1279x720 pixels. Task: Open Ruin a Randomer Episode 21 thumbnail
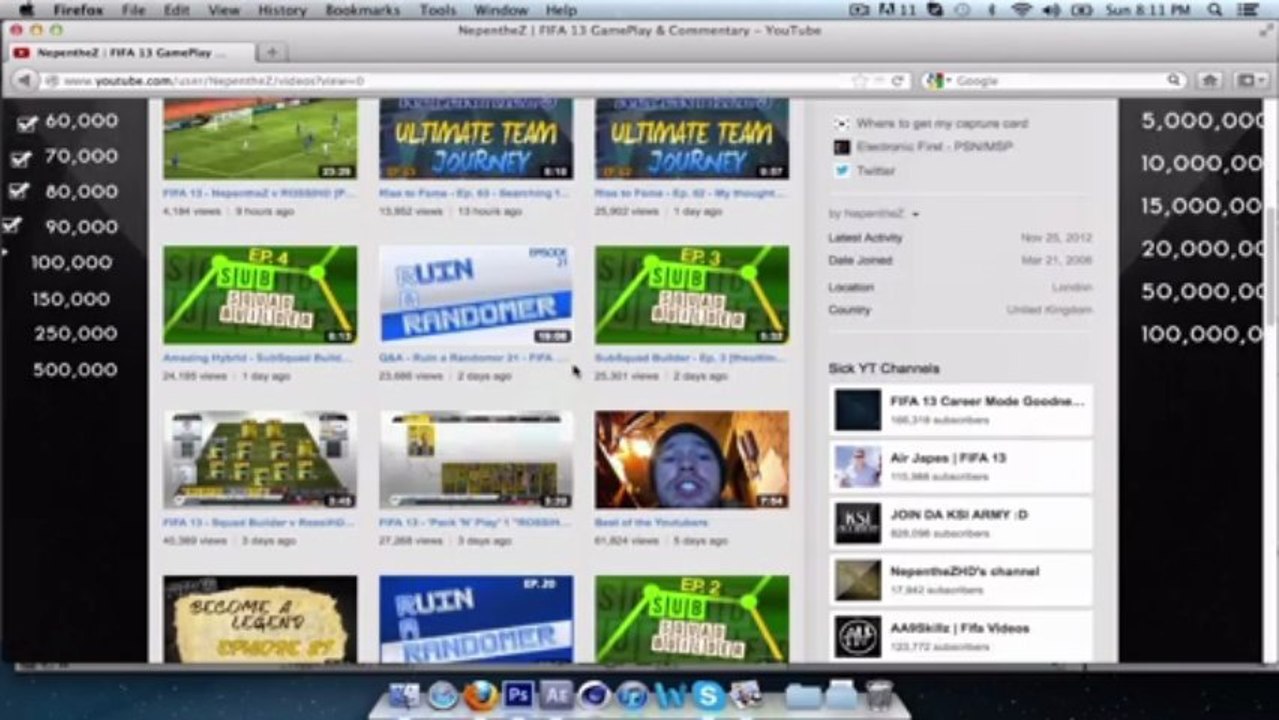[476, 295]
